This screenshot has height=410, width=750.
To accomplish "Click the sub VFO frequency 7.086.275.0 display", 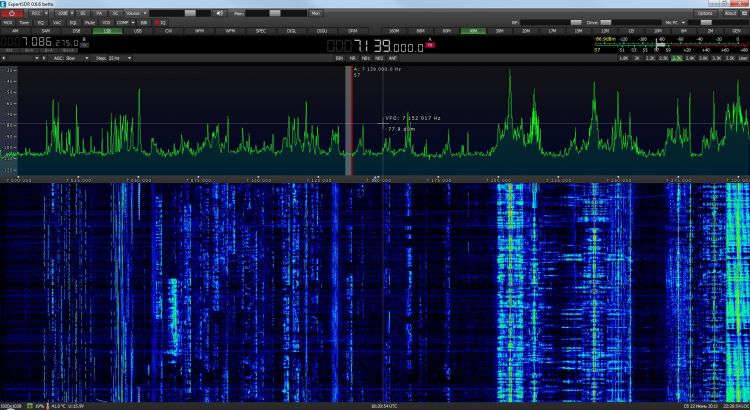I will pyautogui.click(x=40, y=43).
